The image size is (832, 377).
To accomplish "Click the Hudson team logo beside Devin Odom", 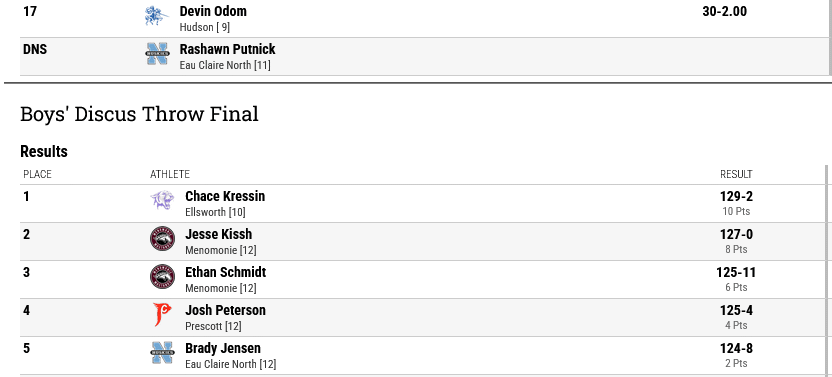I will click(x=157, y=16).
